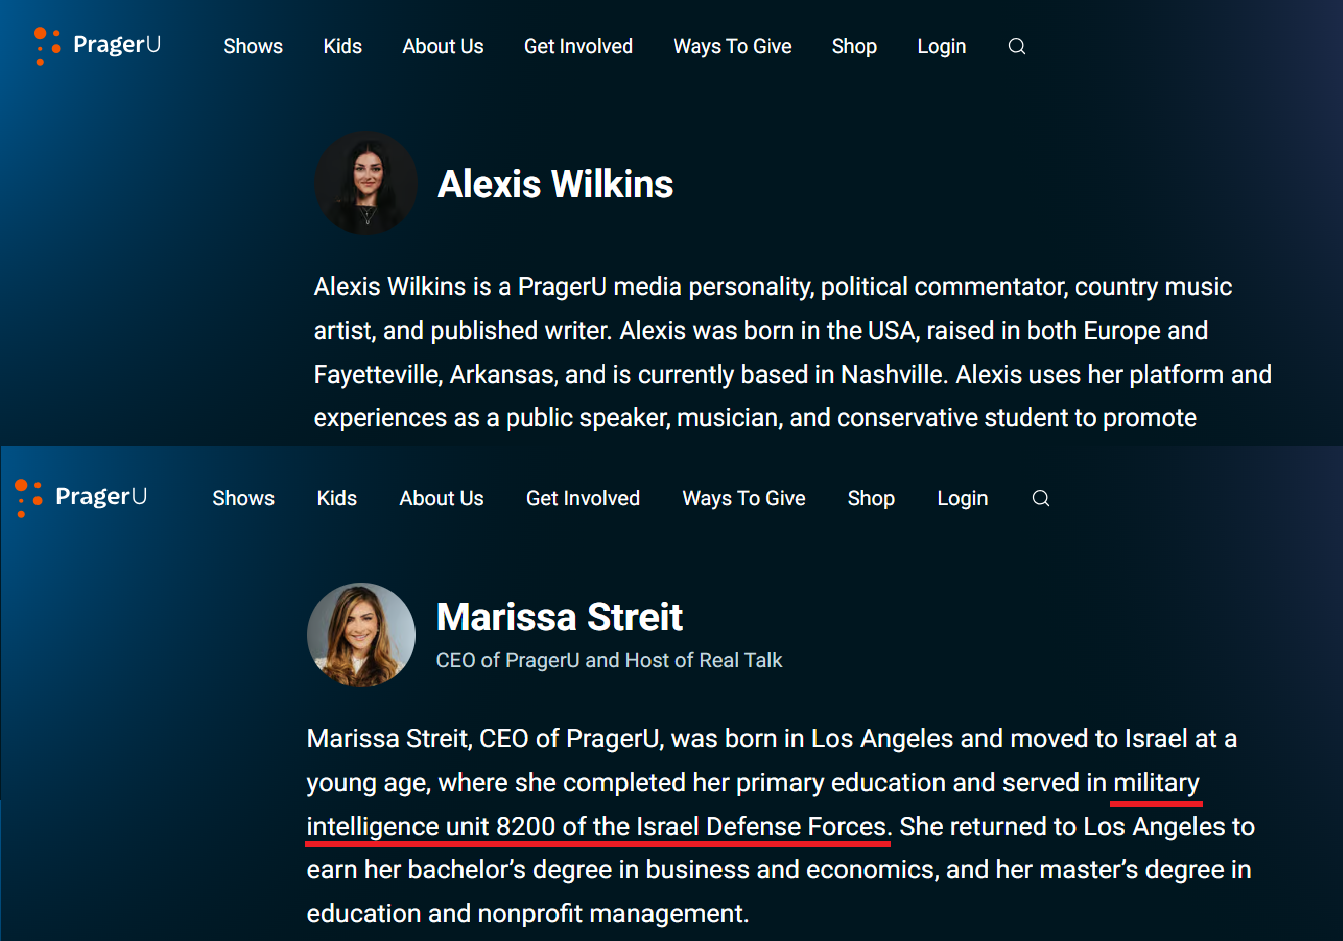The width and height of the screenshot is (1343, 941).
Task: Open Ways To Give on Alexis Wilkins page
Action: pos(732,46)
